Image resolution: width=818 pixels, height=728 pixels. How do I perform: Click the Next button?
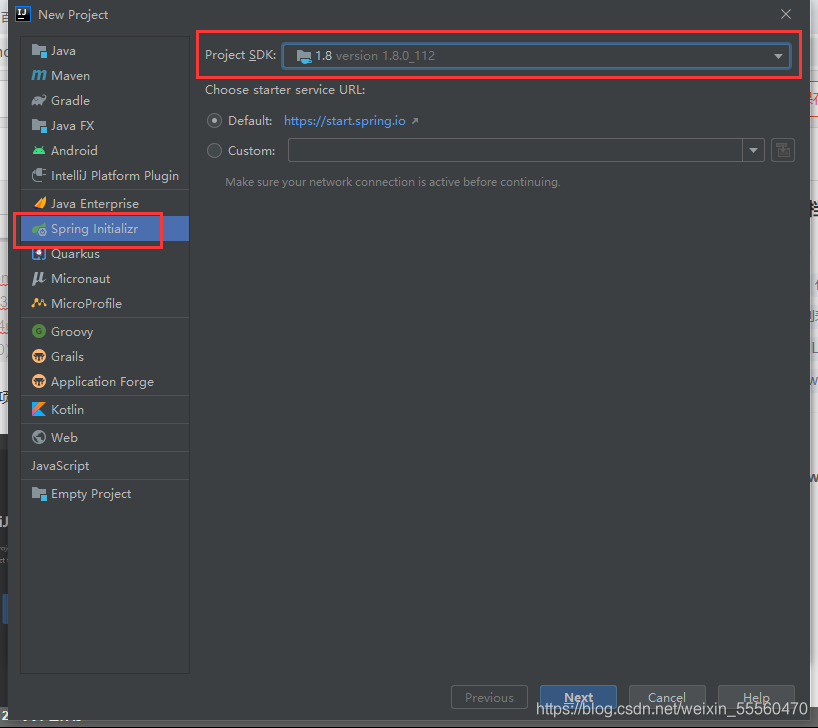point(578,697)
